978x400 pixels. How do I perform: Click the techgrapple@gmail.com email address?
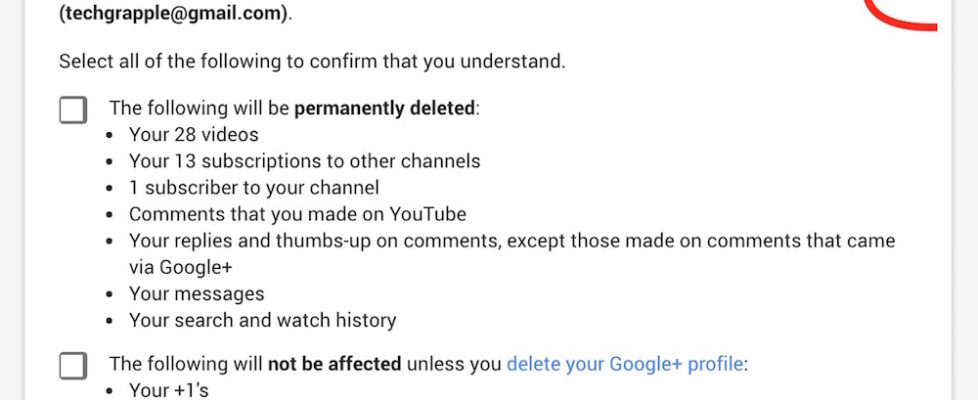(177, 15)
